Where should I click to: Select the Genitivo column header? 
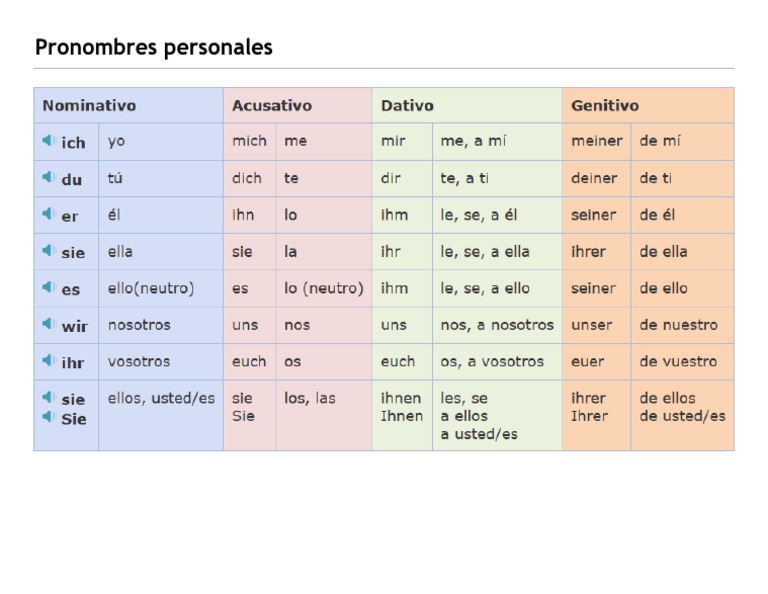[605, 105]
